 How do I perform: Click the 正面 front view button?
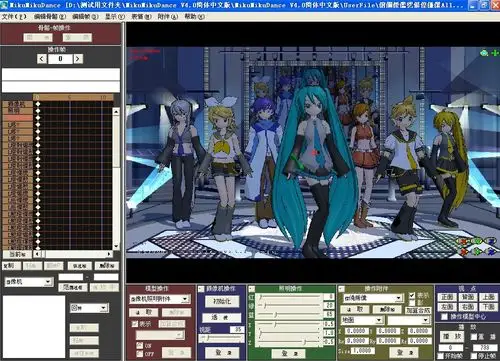pyautogui.click(x=447, y=297)
